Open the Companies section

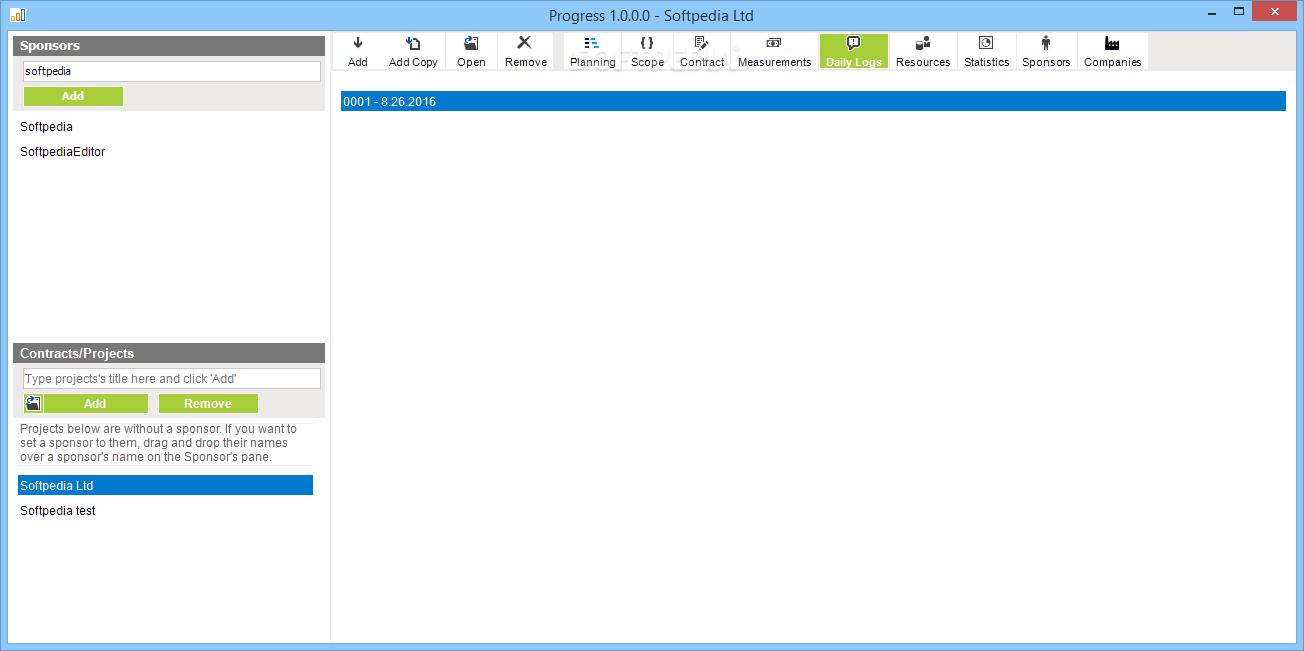[x=1112, y=51]
